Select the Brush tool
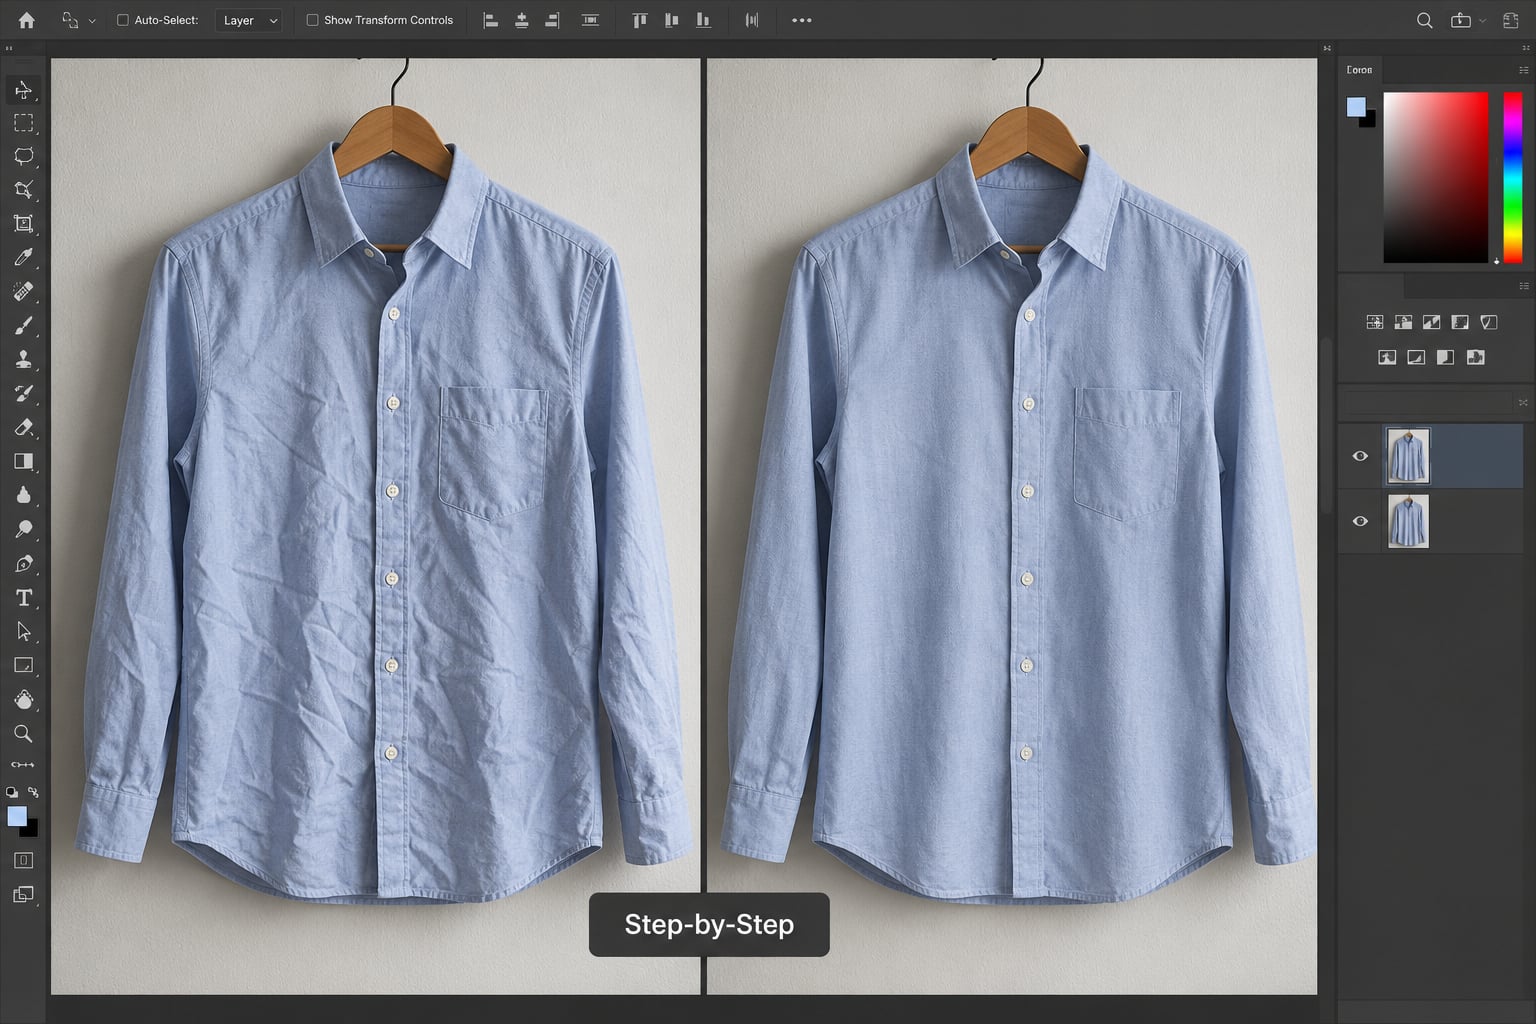 [x=23, y=325]
